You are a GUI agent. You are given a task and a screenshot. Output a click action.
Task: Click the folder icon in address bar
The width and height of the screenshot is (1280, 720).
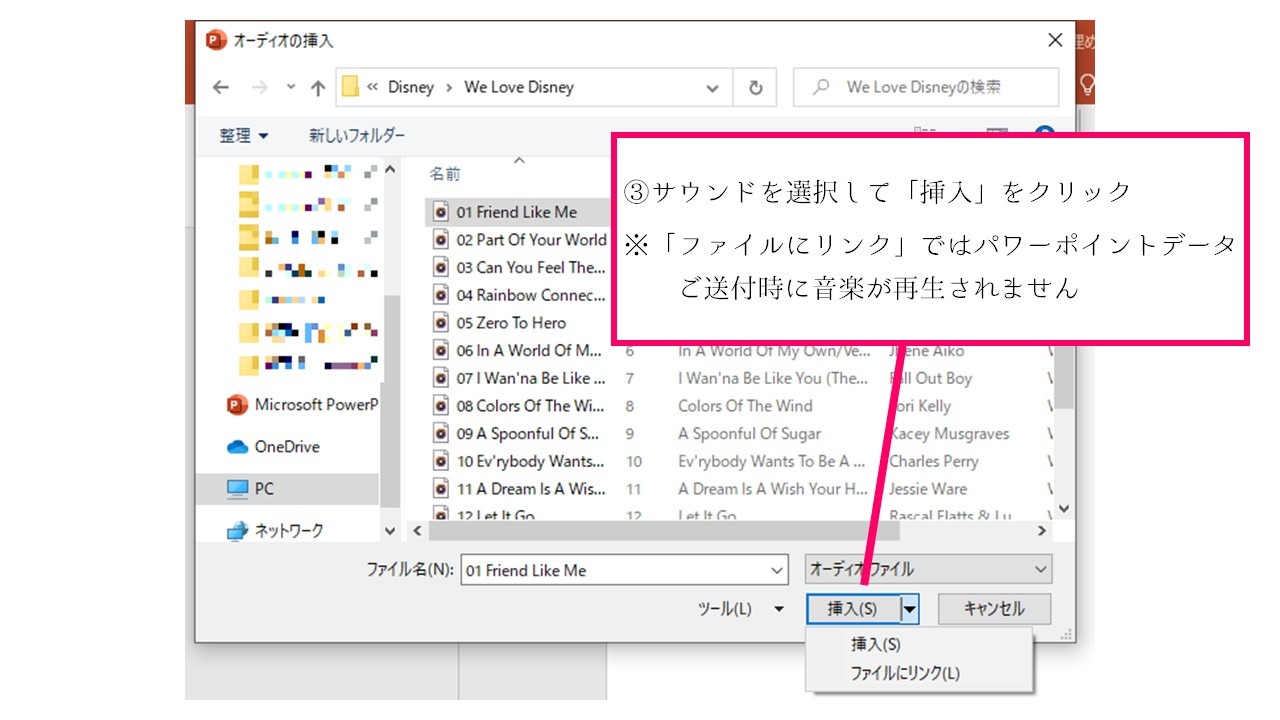click(350, 87)
